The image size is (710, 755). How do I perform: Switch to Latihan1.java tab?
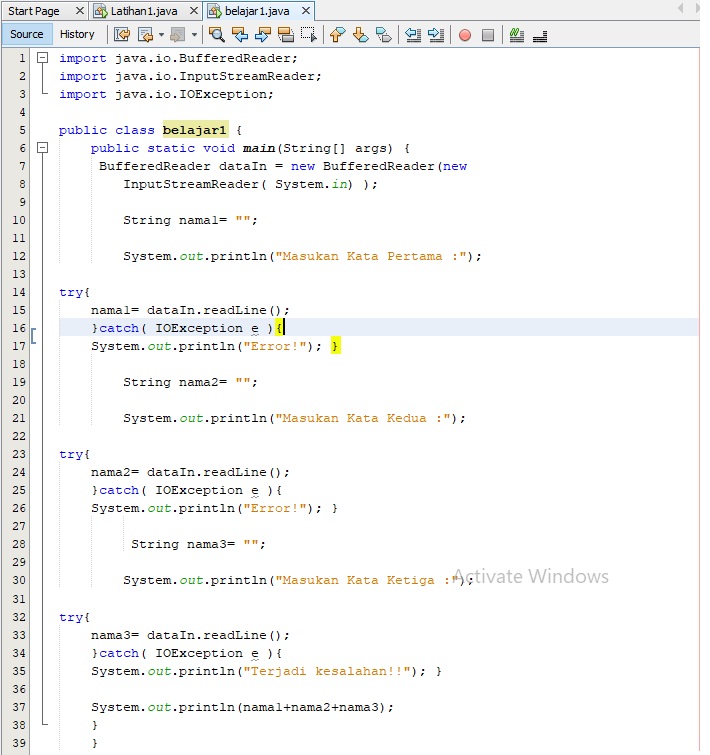pos(144,11)
